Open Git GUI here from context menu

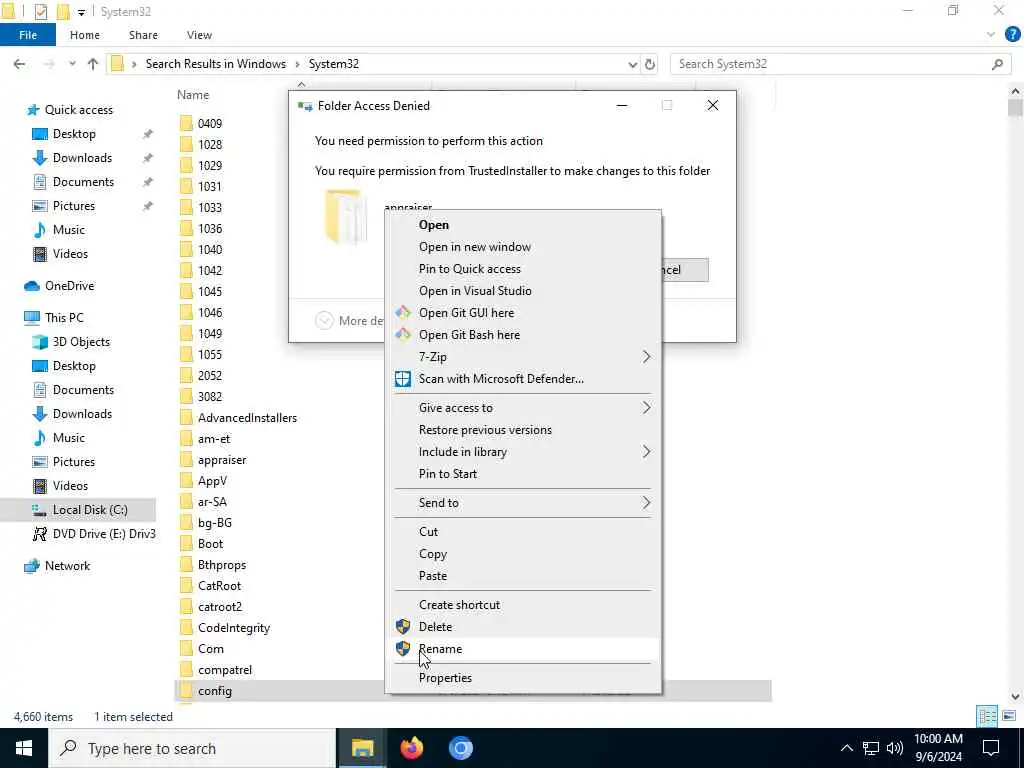(x=466, y=313)
